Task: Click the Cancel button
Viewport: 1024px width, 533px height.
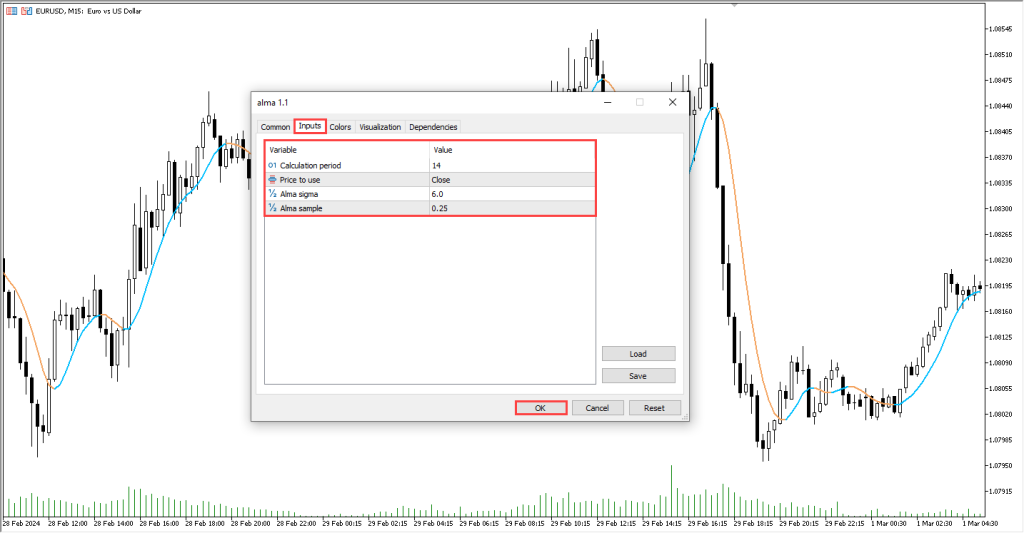Action: (597, 408)
